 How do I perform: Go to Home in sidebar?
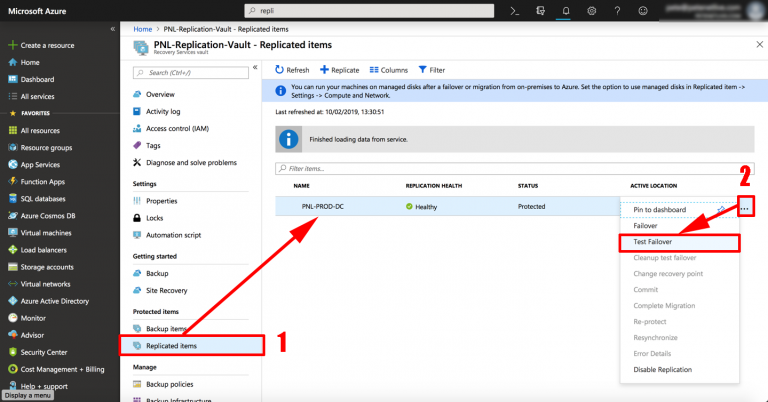click(x=24, y=62)
